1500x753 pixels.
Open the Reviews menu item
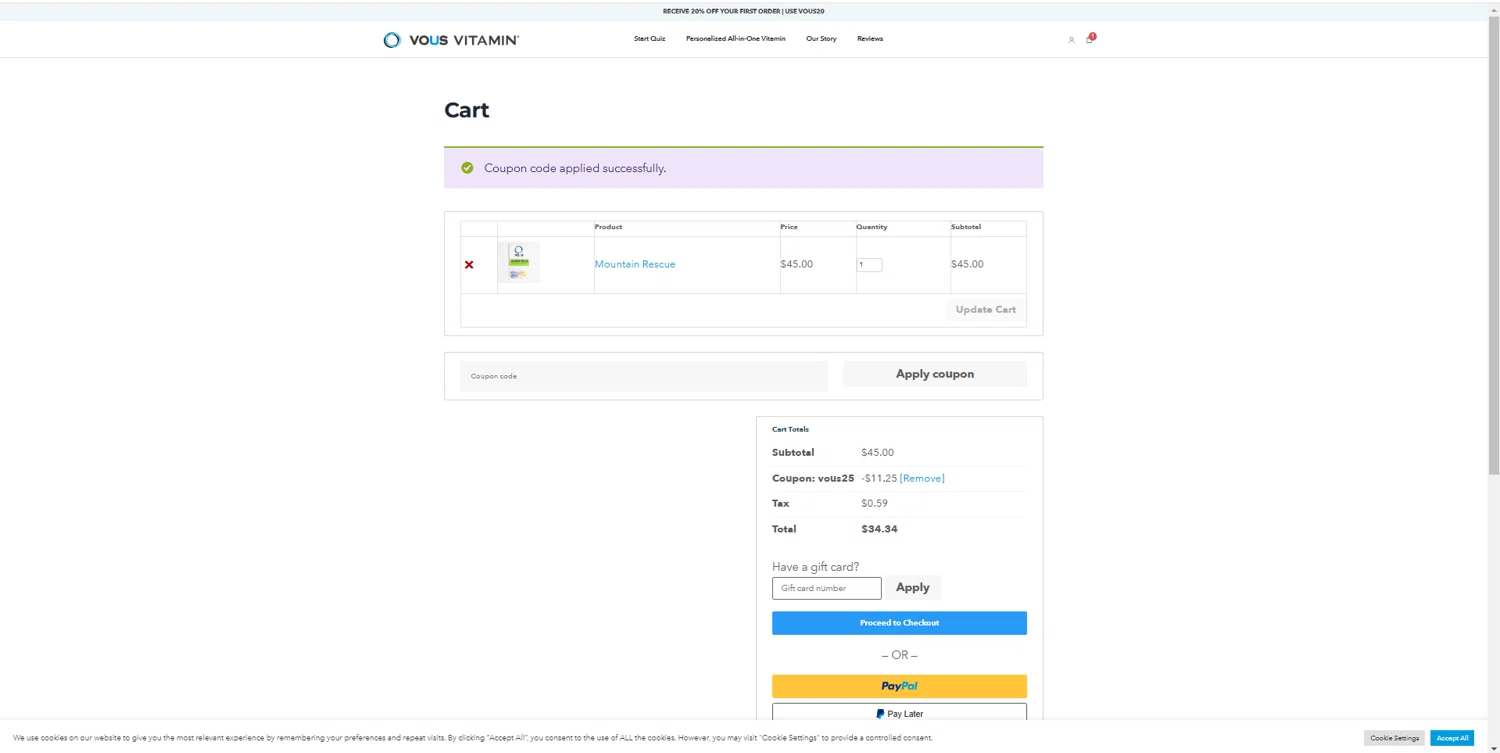pos(870,39)
